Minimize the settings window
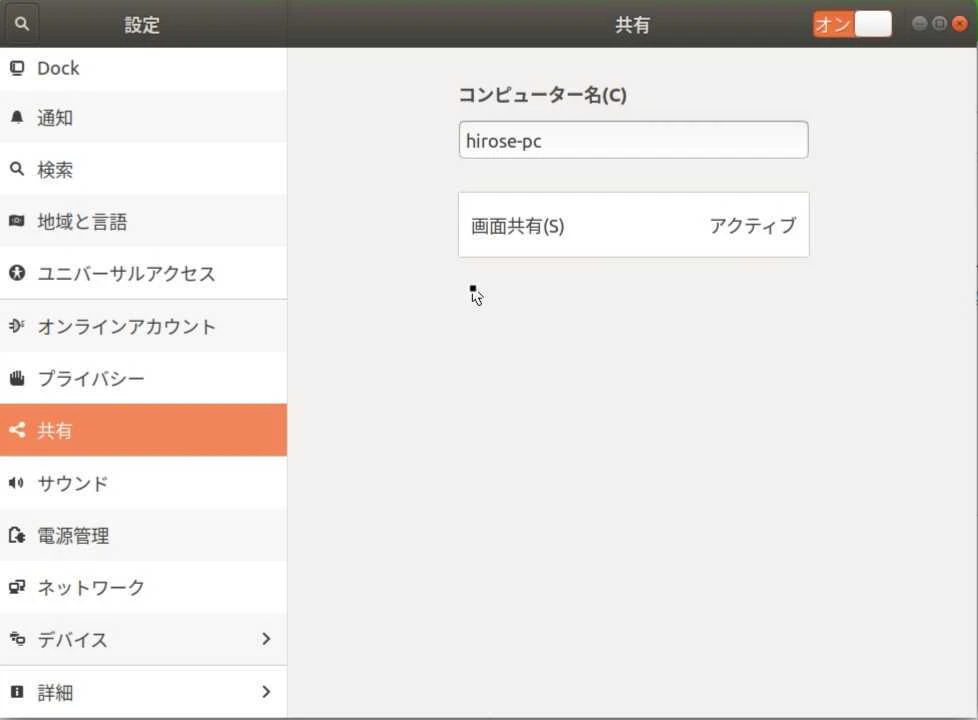Viewport: 978px width, 720px height. point(919,24)
